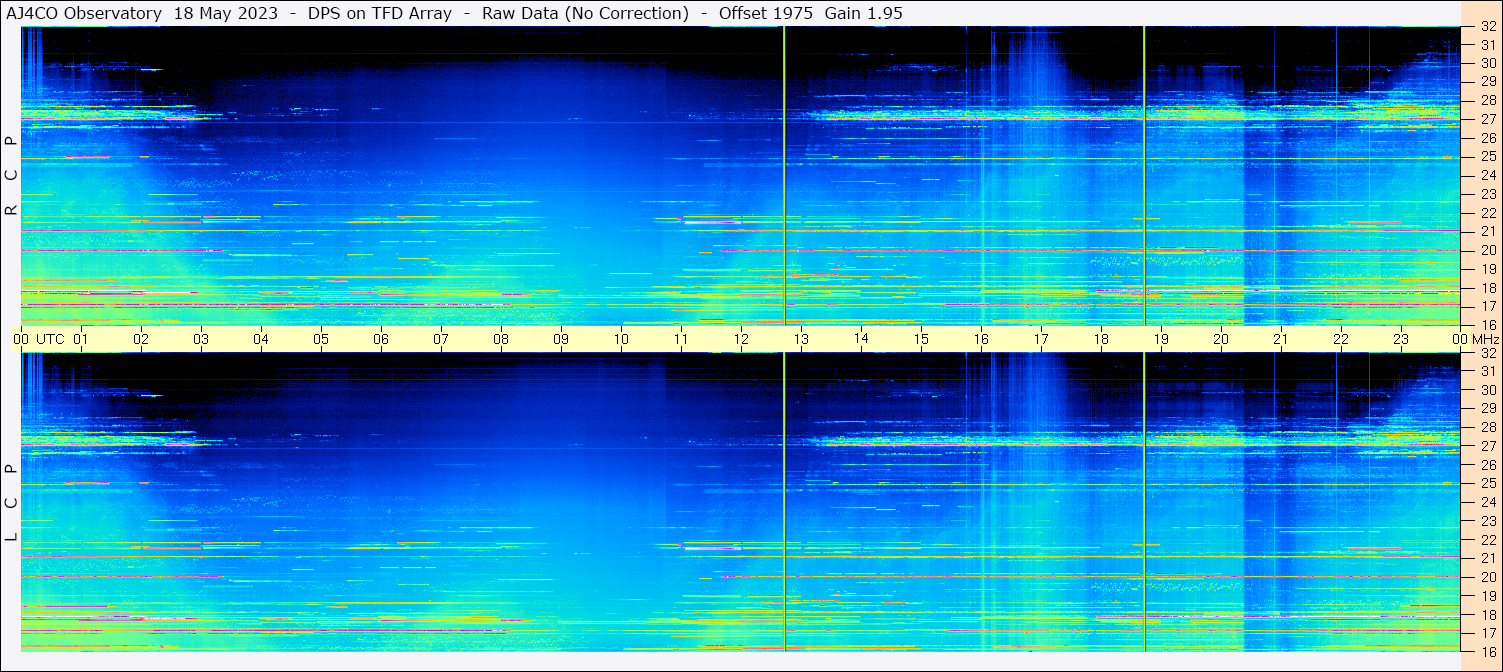Click 22 MHz label on LCP scale

[x=1487, y=540]
